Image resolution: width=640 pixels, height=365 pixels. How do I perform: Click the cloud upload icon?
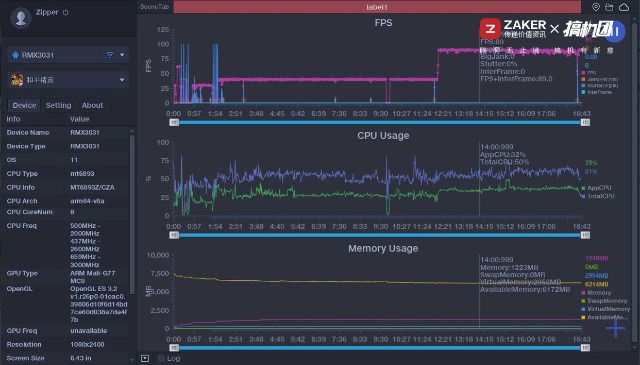pyautogui.click(x=624, y=7)
